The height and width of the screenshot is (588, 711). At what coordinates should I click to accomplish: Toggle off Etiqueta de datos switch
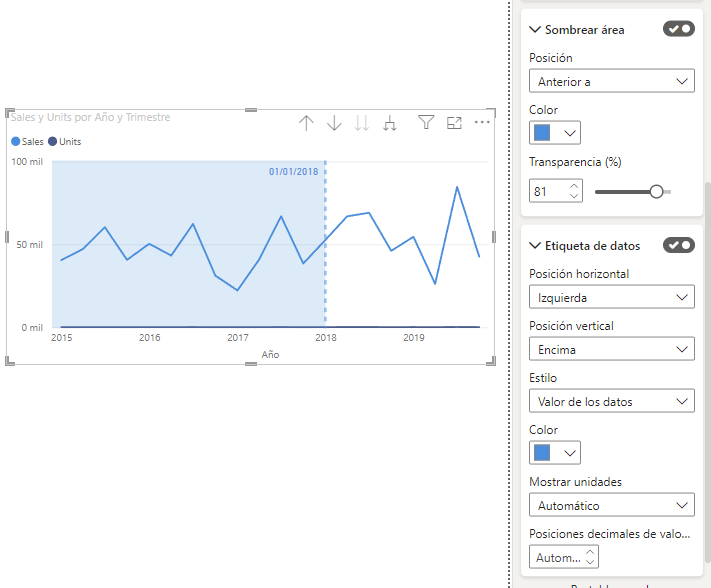tap(678, 245)
